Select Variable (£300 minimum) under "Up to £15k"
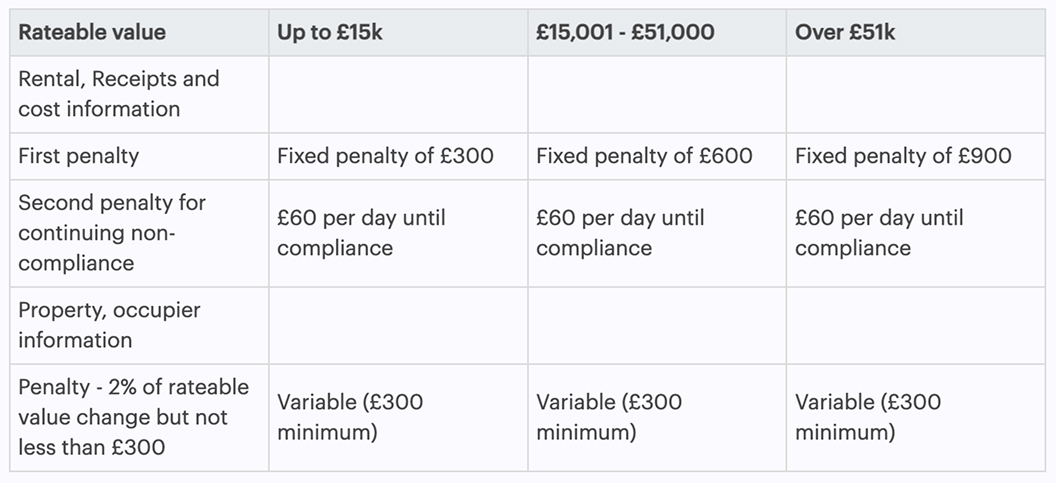This screenshot has height=484, width=1056. point(350,417)
